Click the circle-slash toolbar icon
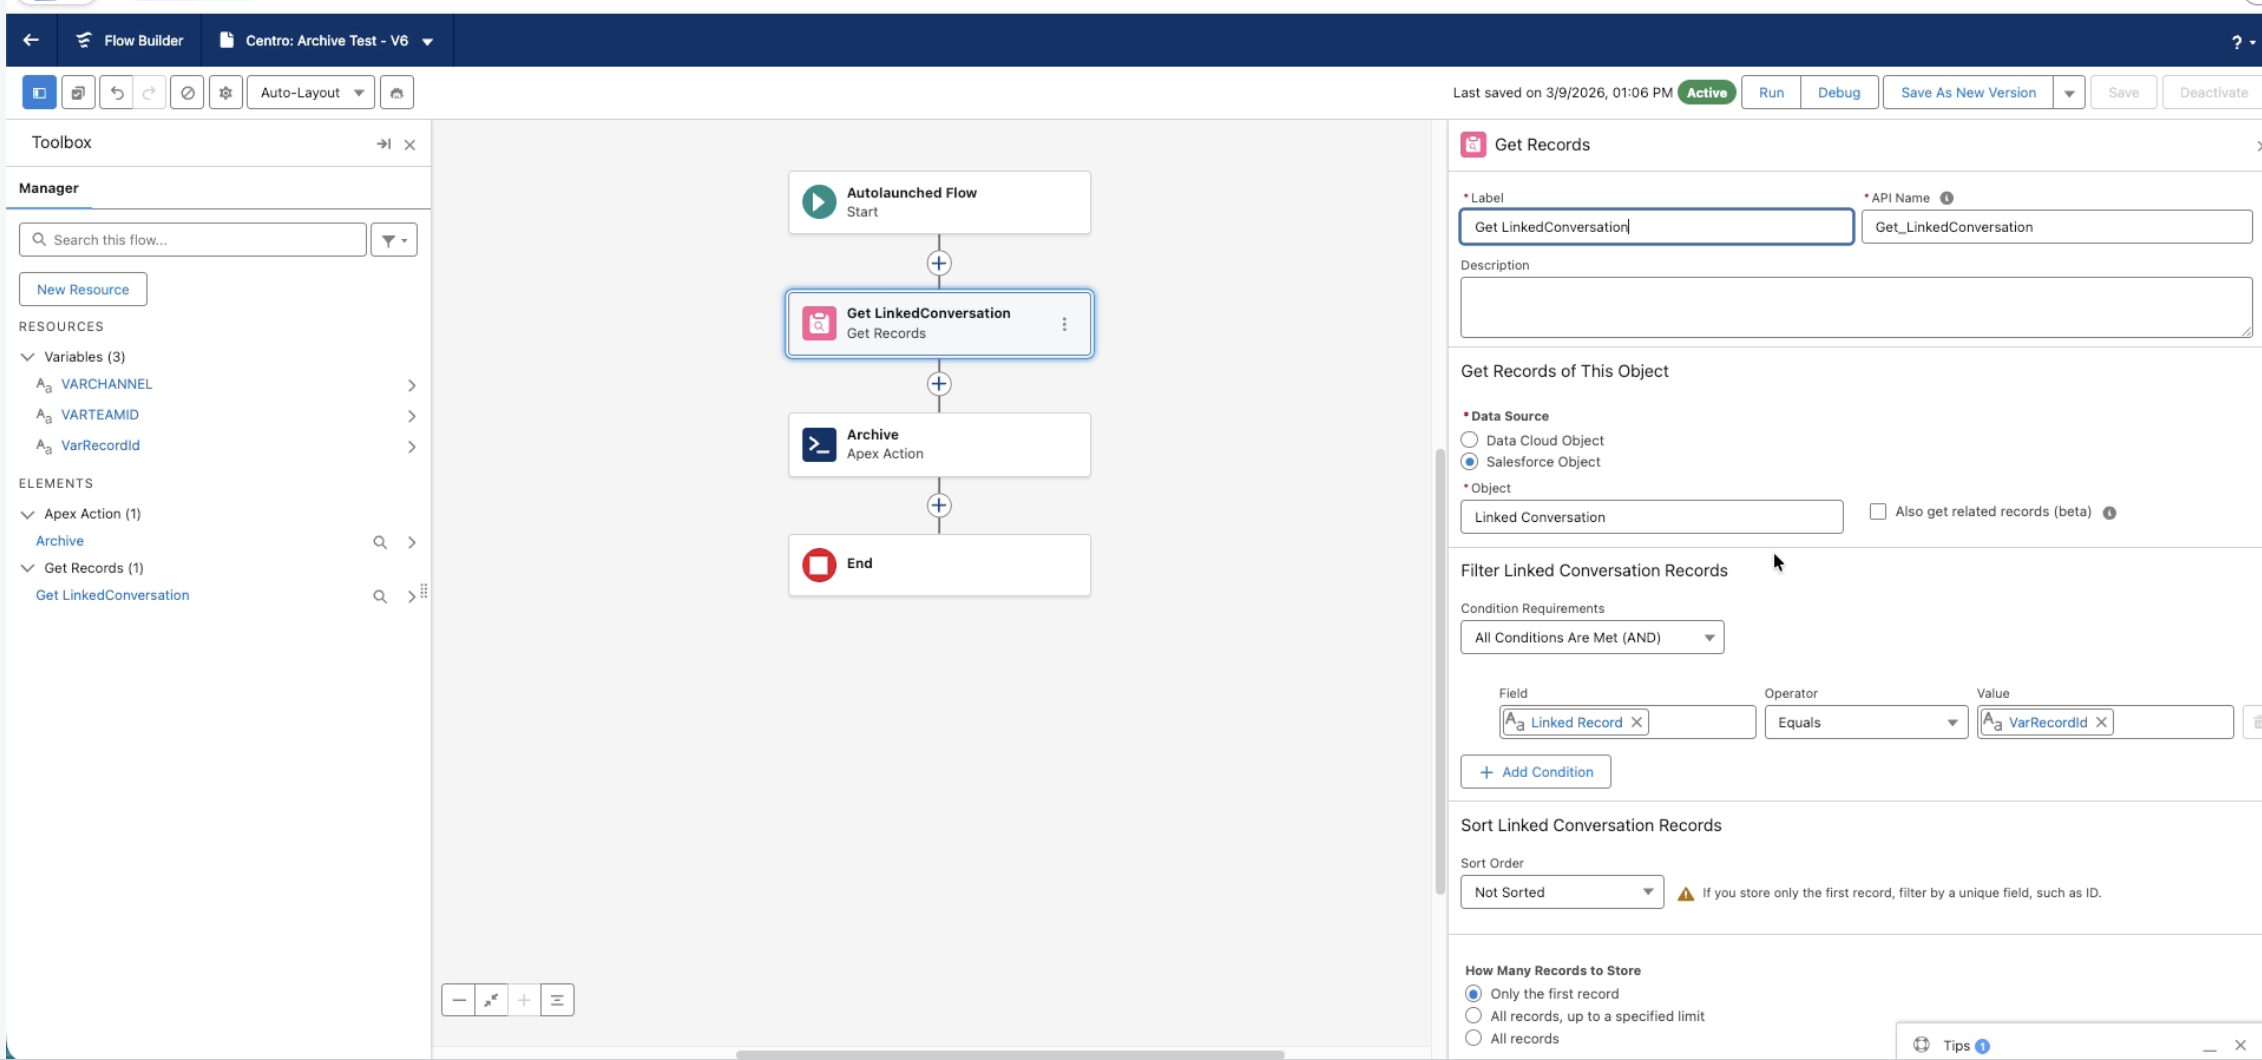This screenshot has width=2262, height=1060. (x=187, y=92)
